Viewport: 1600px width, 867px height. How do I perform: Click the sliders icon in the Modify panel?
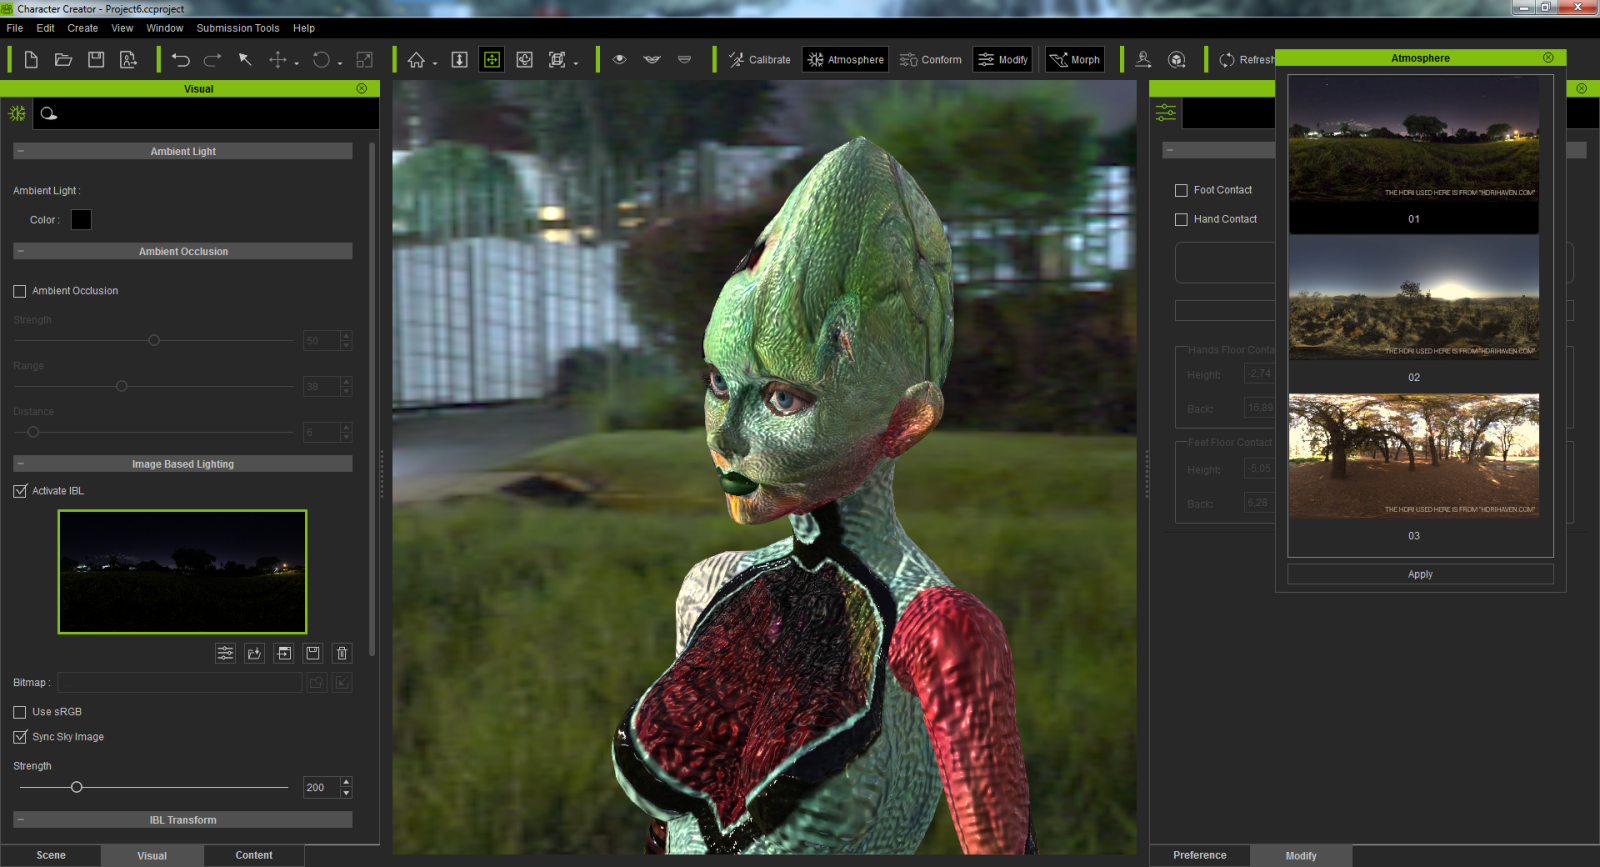pos(1166,113)
